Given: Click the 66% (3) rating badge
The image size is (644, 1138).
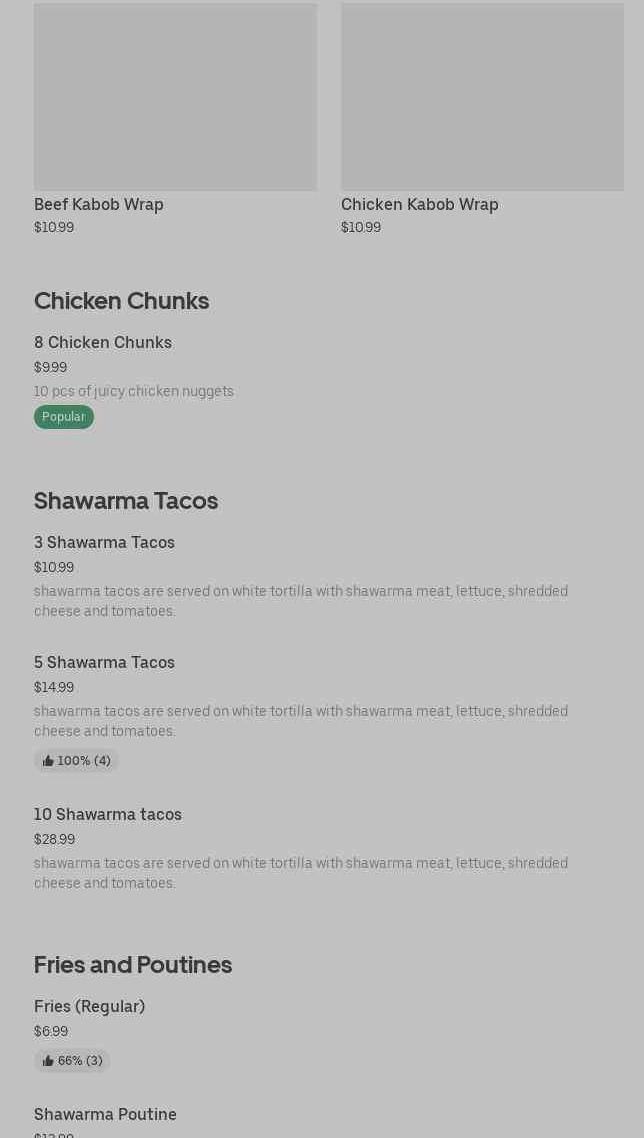Looking at the screenshot, I should pos(73,1061).
